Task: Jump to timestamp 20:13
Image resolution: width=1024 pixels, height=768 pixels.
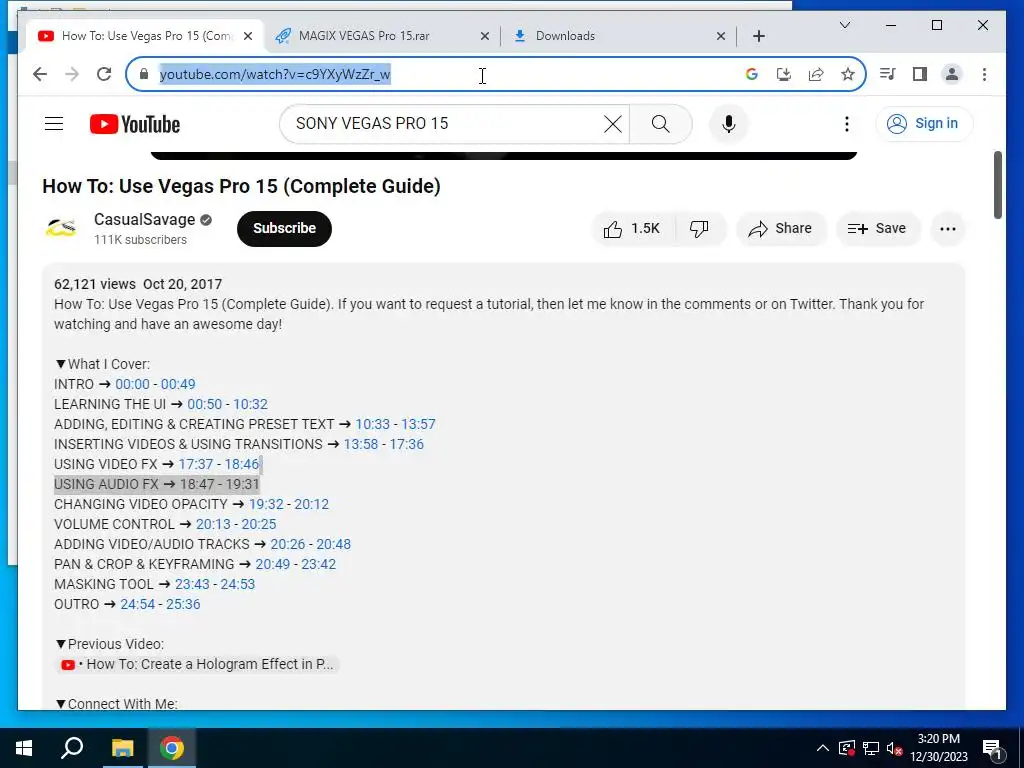Action: click(213, 524)
